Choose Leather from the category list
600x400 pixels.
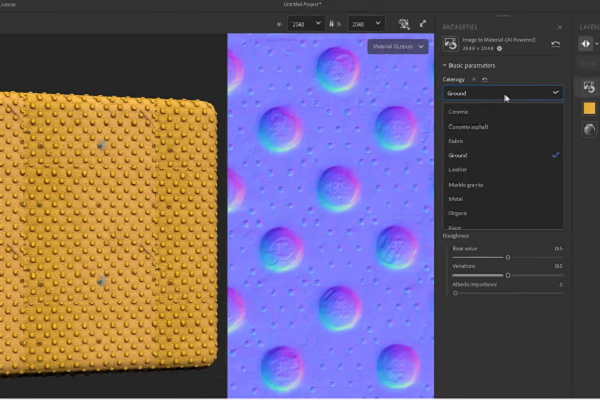458,170
